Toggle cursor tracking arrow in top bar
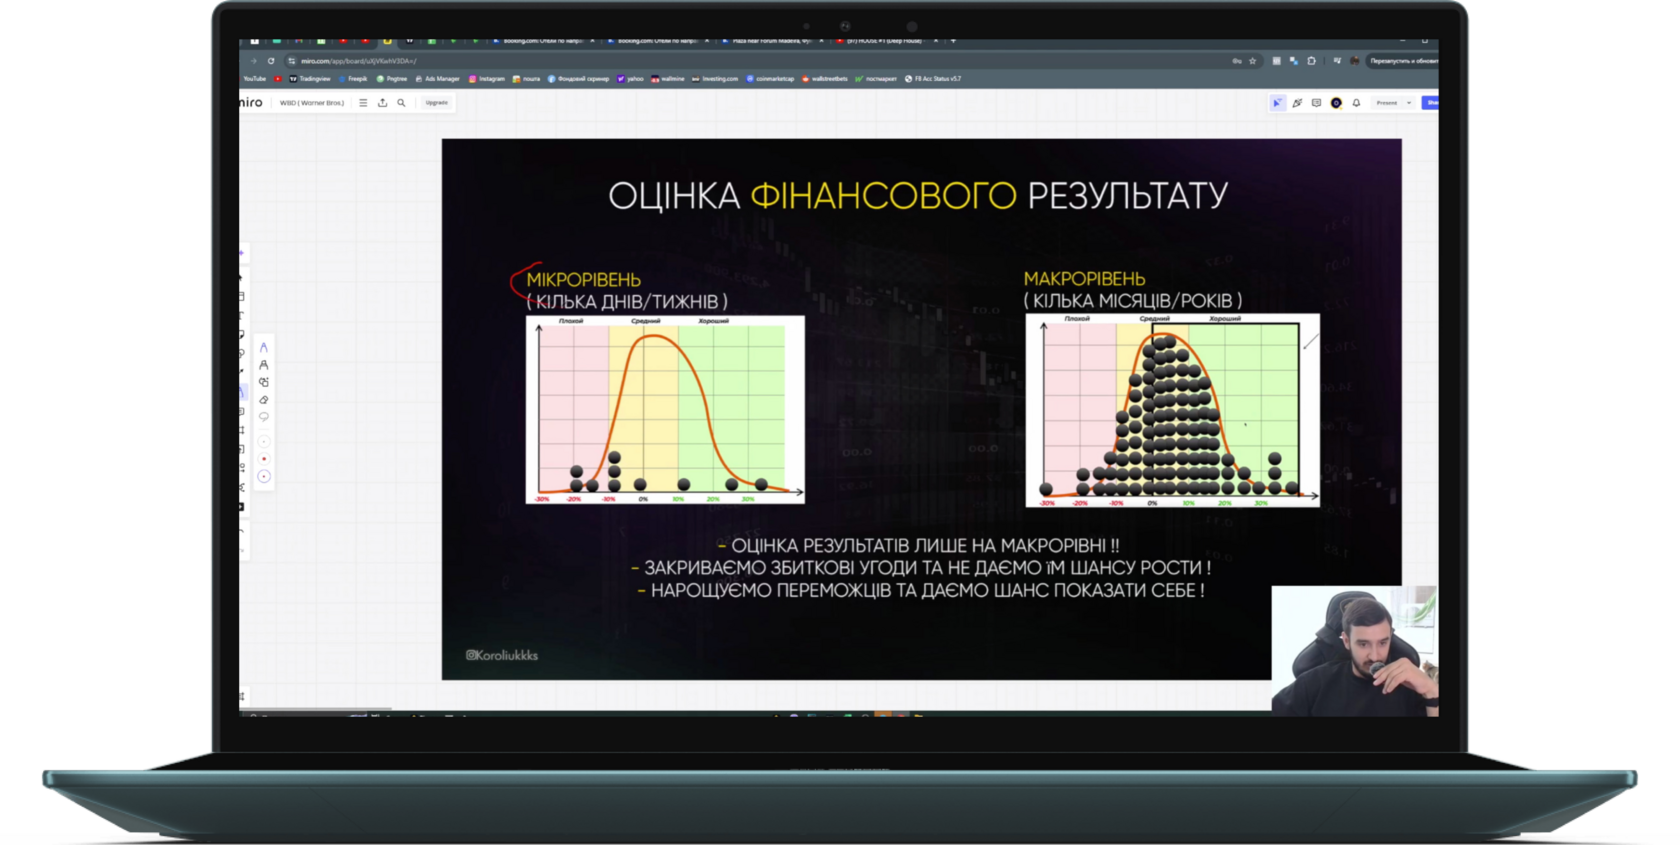The image size is (1680, 845). pos(1277,103)
